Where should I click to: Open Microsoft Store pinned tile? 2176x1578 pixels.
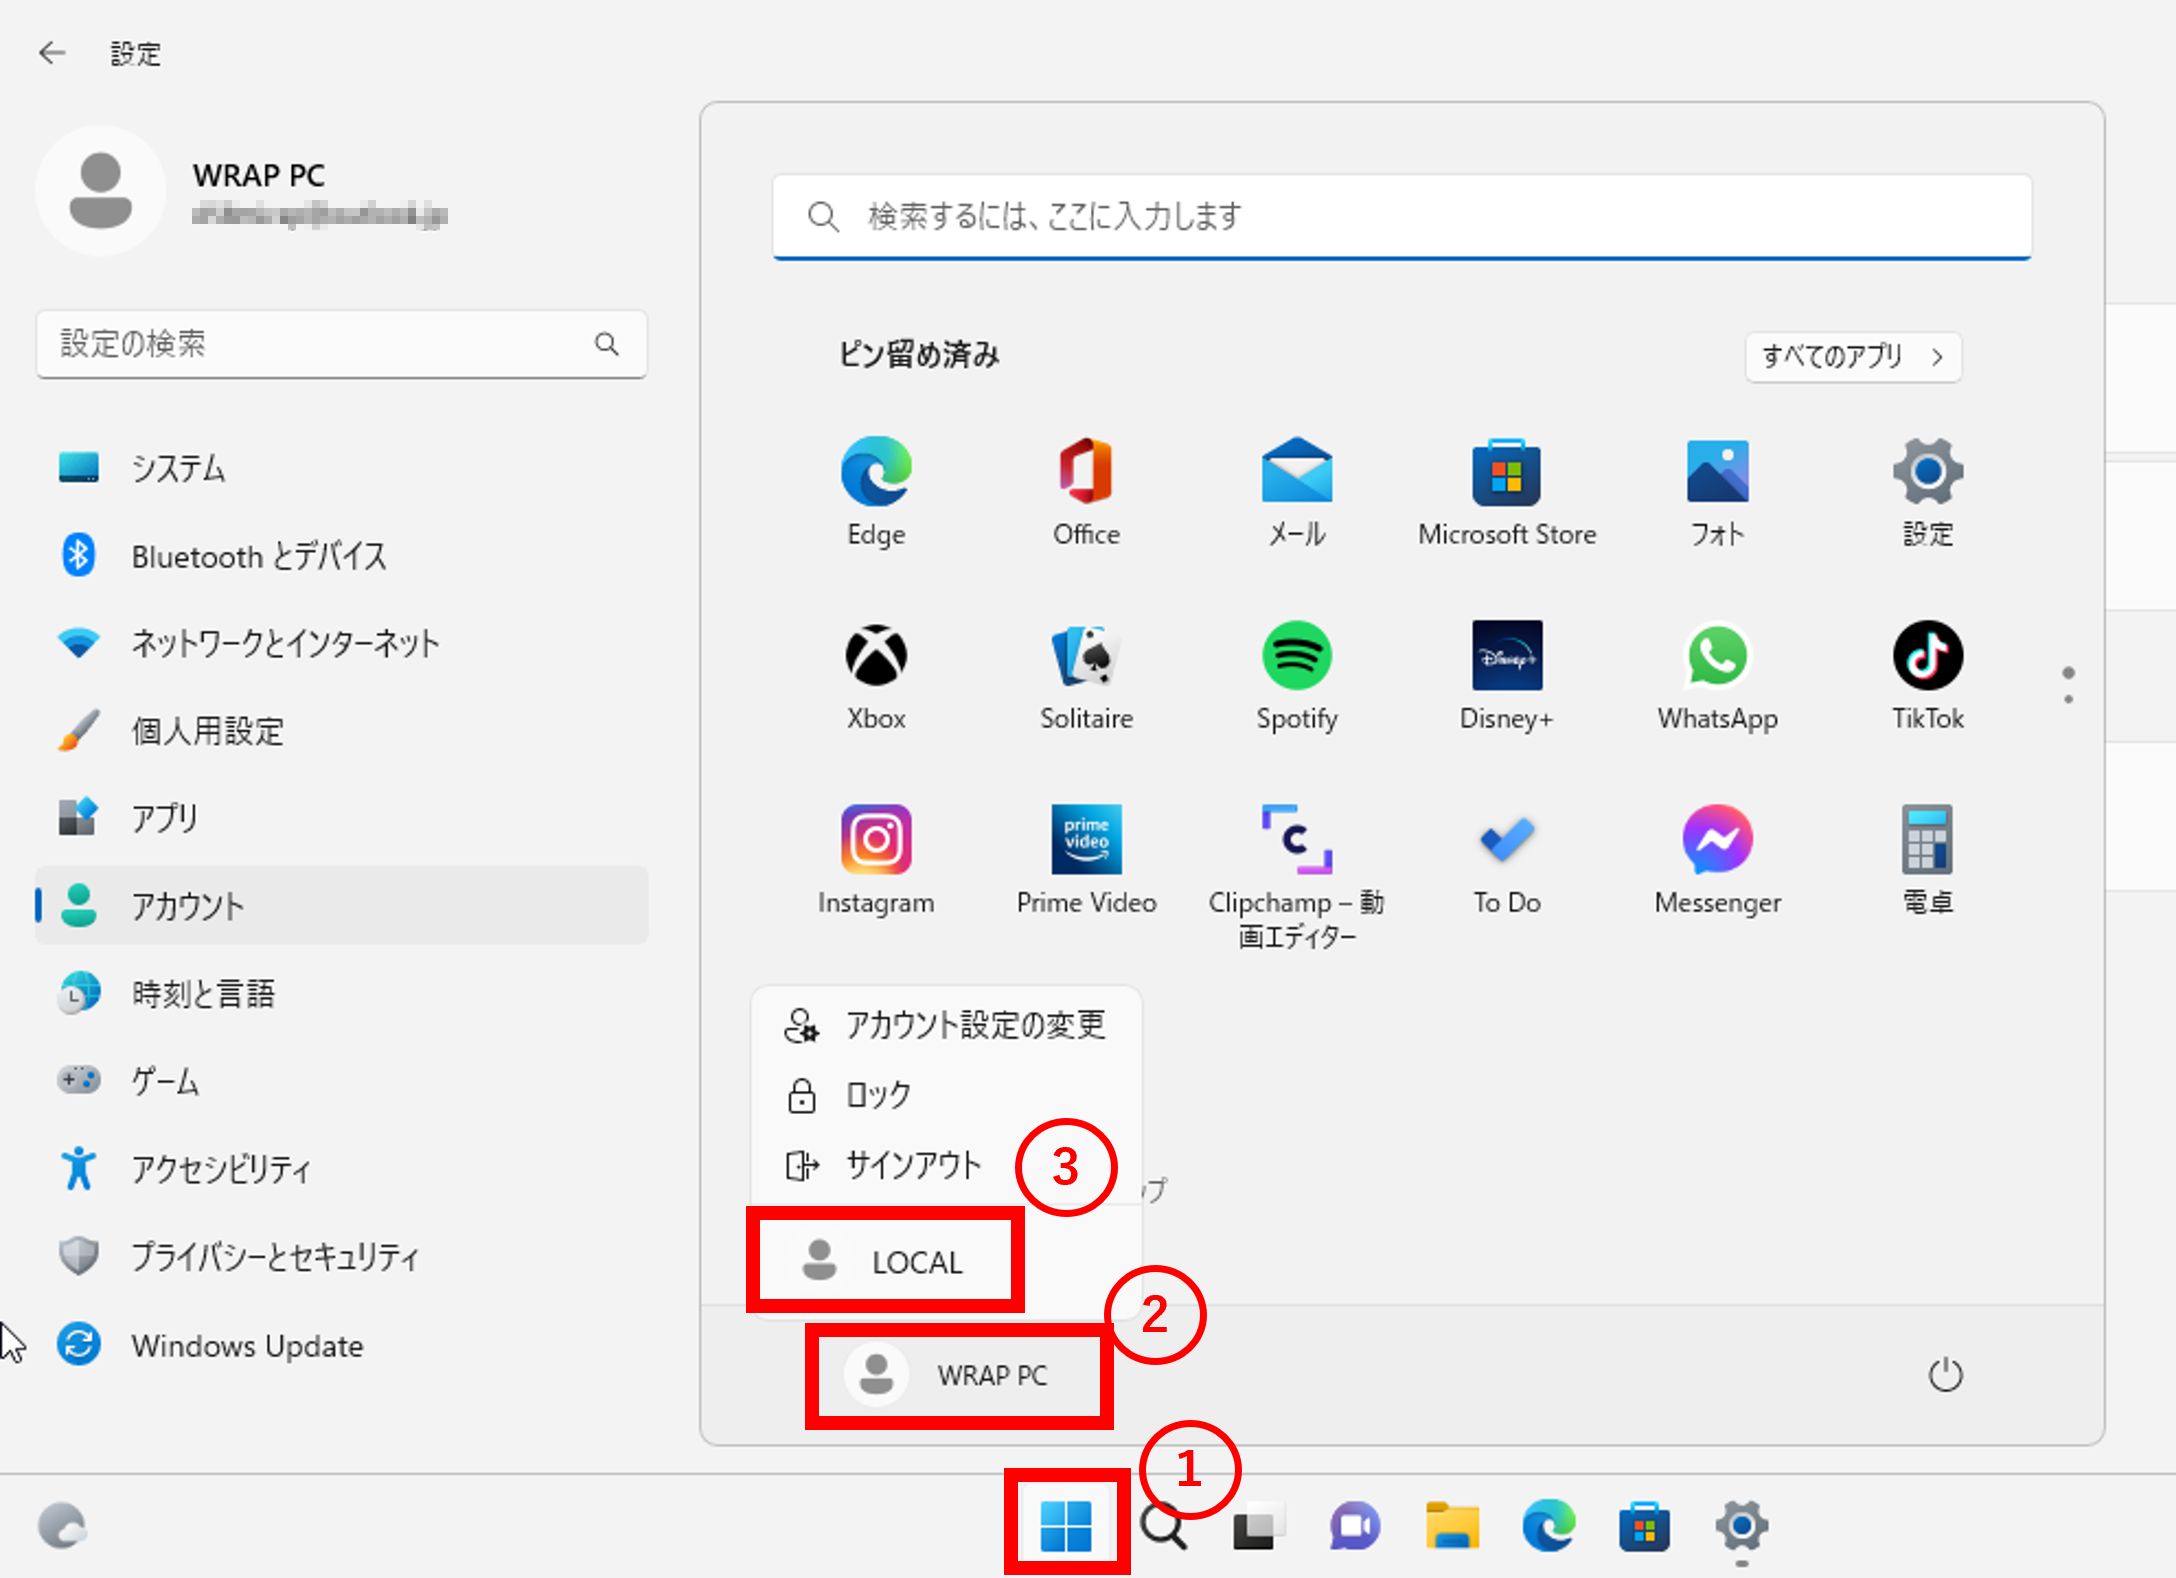click(x=1507, y=490)
